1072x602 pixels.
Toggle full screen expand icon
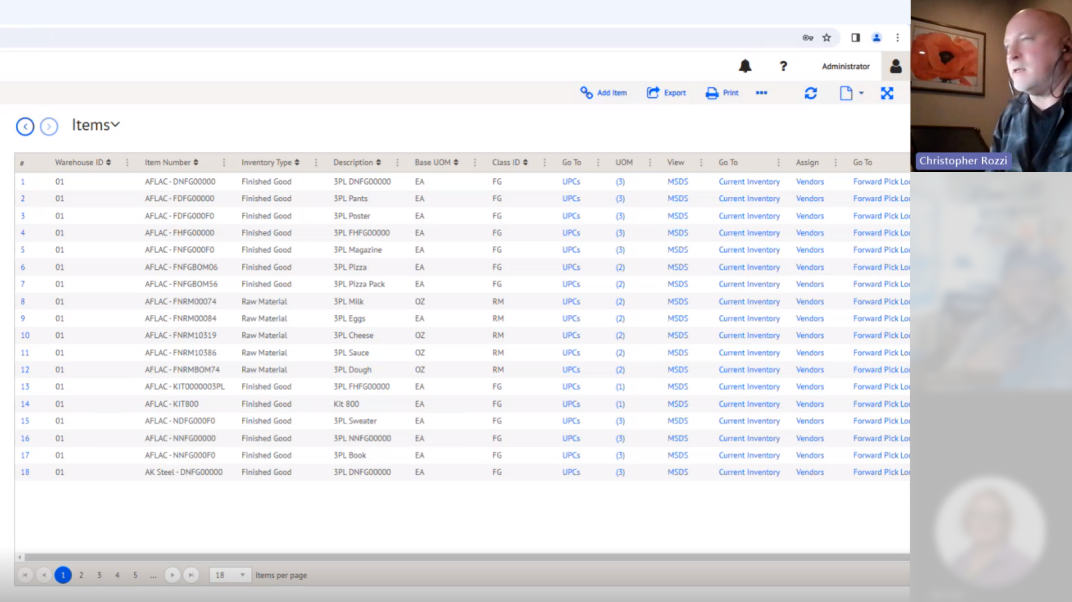pos(887,93)
